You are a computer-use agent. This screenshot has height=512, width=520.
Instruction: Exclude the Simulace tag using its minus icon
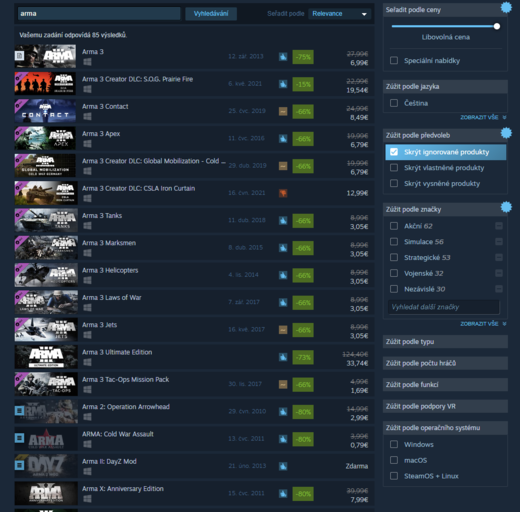point(499,242)
